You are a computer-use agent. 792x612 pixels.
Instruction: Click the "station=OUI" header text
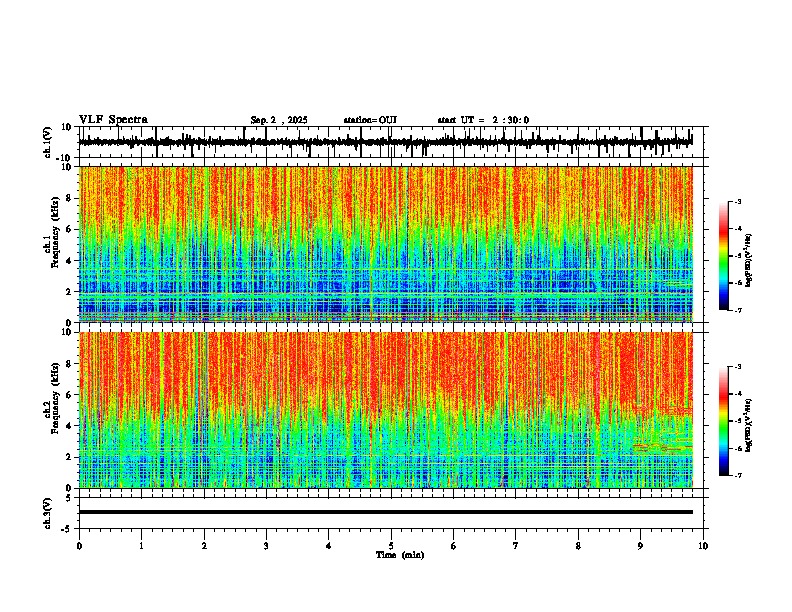[370, 120]
